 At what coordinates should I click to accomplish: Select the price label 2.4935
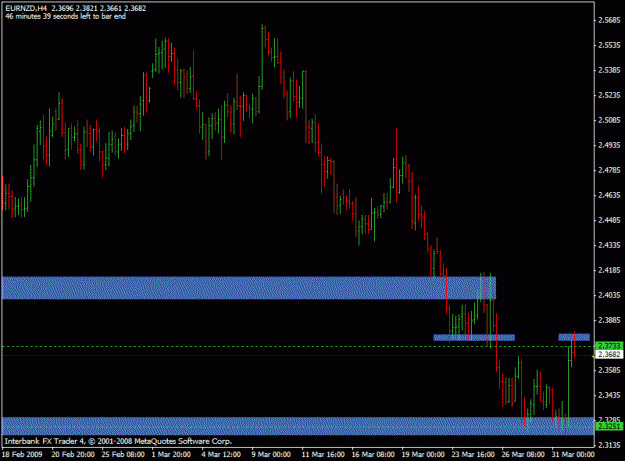(609, 145)
